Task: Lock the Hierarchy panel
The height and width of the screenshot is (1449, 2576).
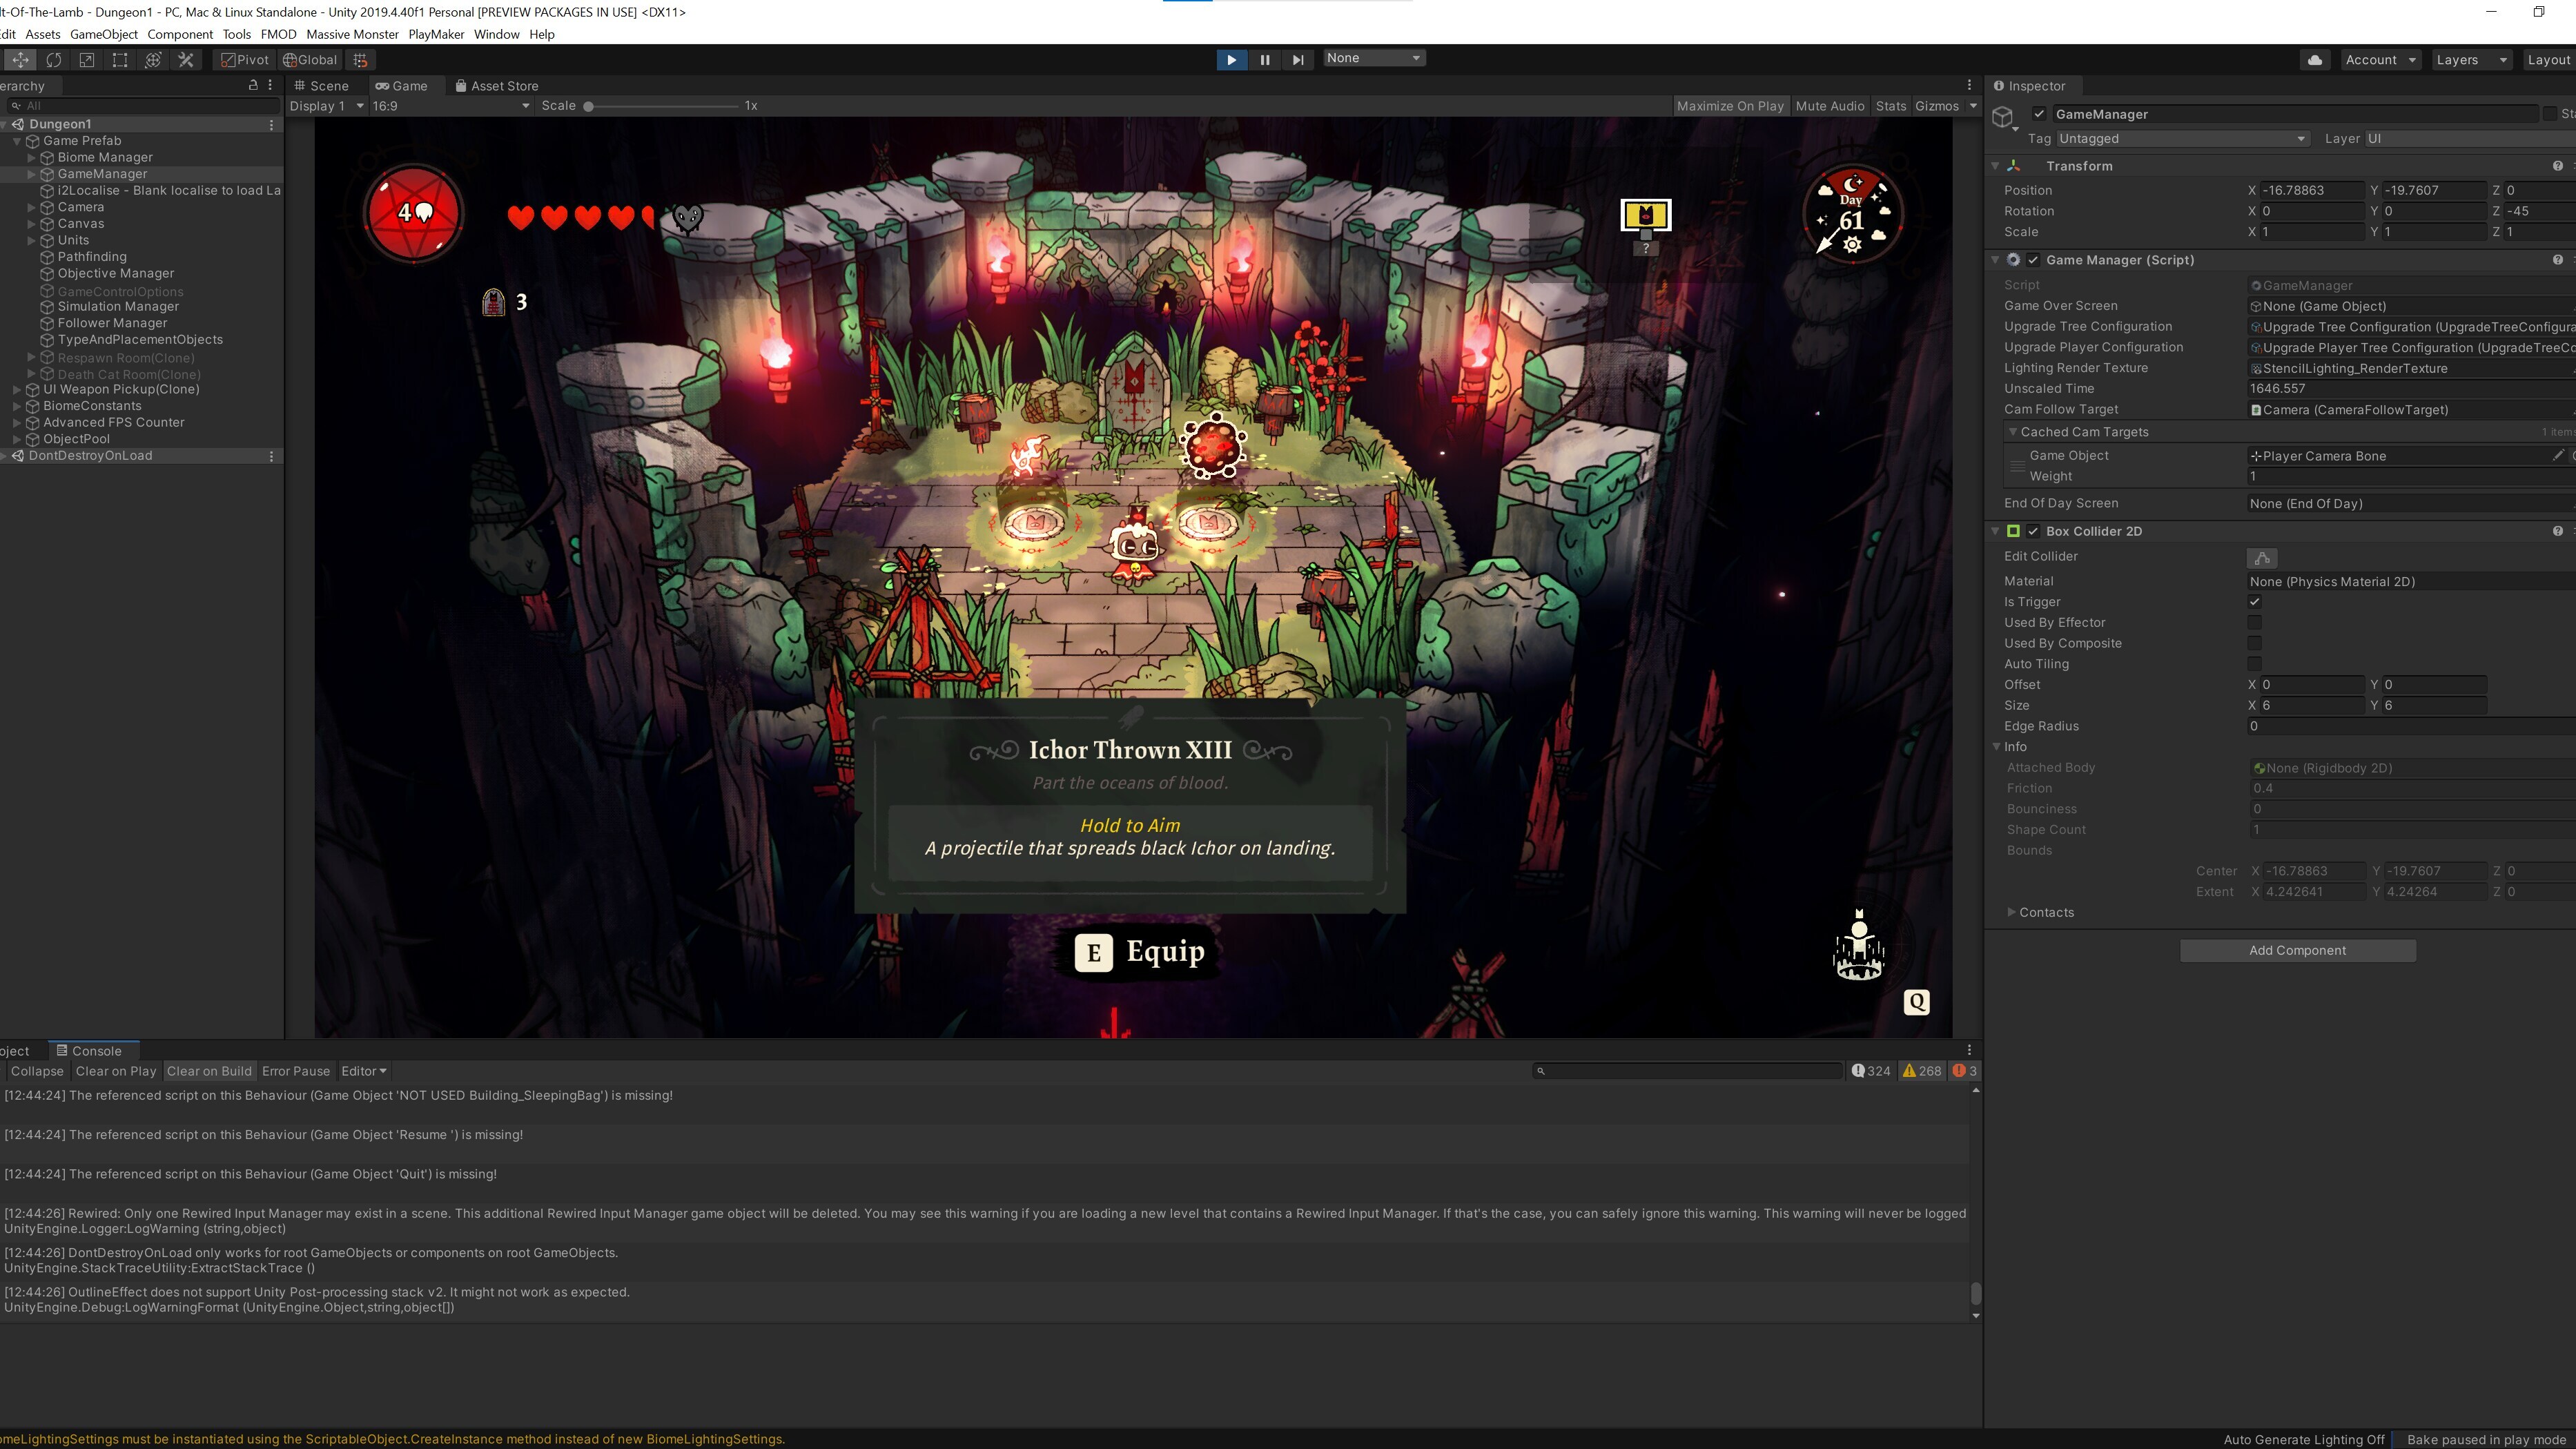Action: pyautogui.click(x=253, y=86)
